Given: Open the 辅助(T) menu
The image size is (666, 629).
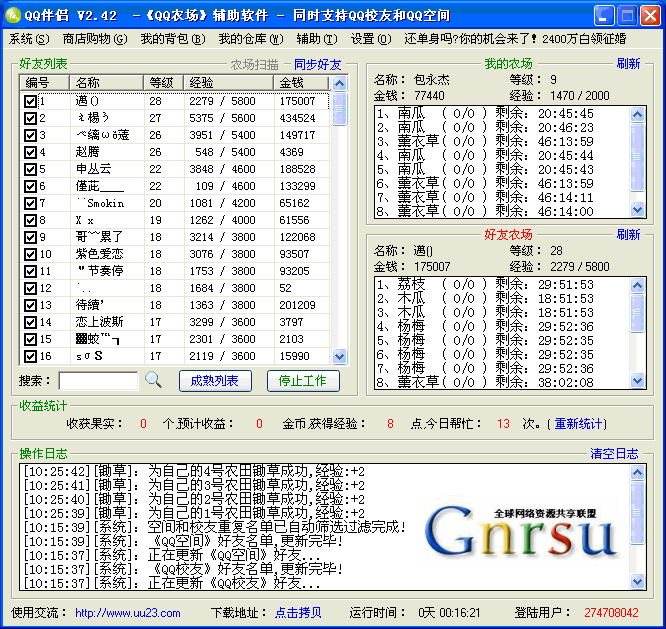Looking at the screenshot, I should (317, 39).
